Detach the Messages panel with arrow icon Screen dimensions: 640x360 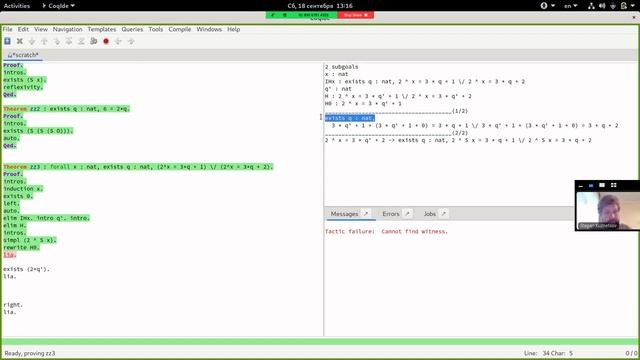pos(366,213)
